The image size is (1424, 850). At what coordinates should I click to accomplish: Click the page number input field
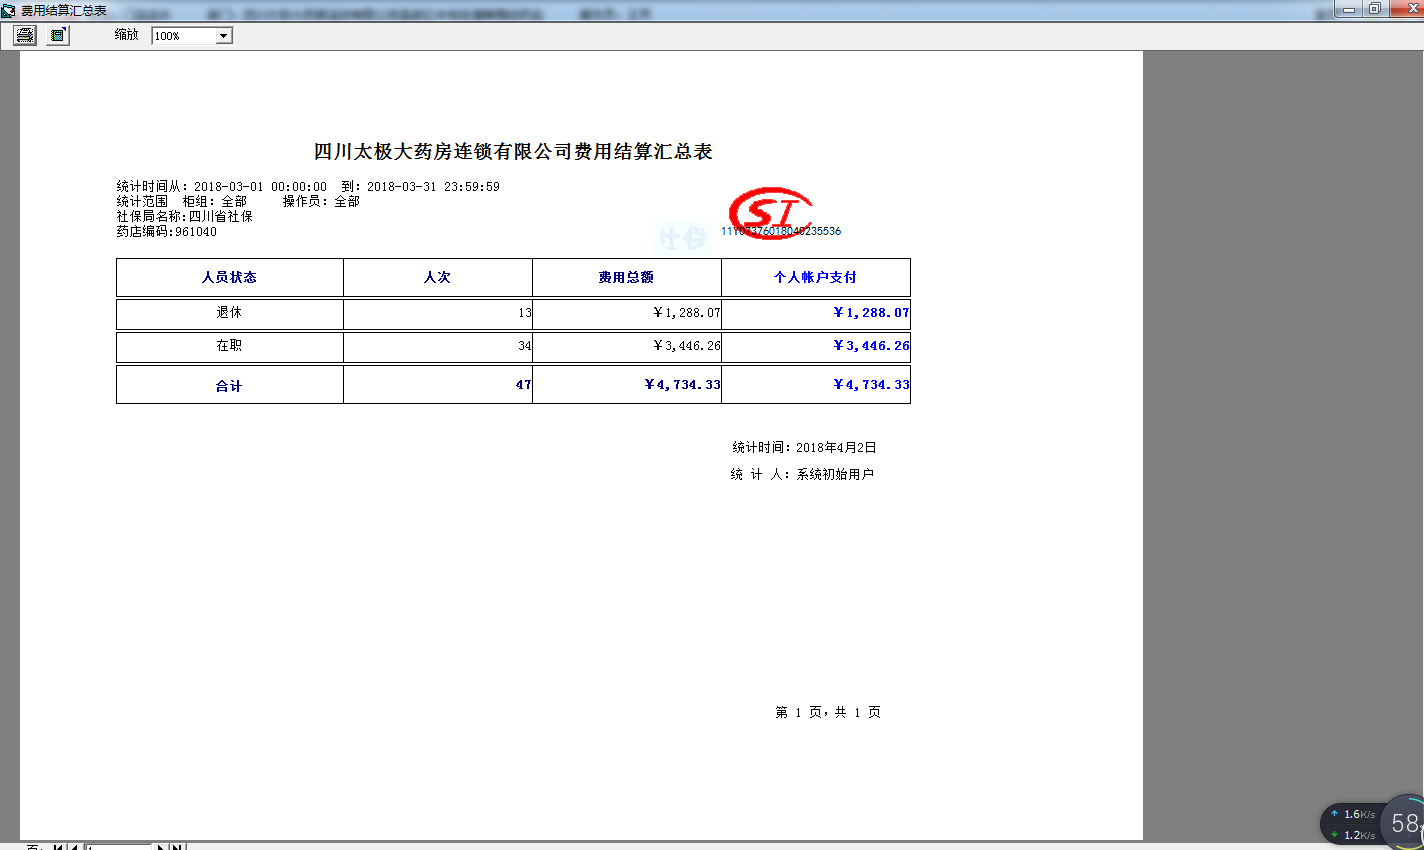pos(118,846)
